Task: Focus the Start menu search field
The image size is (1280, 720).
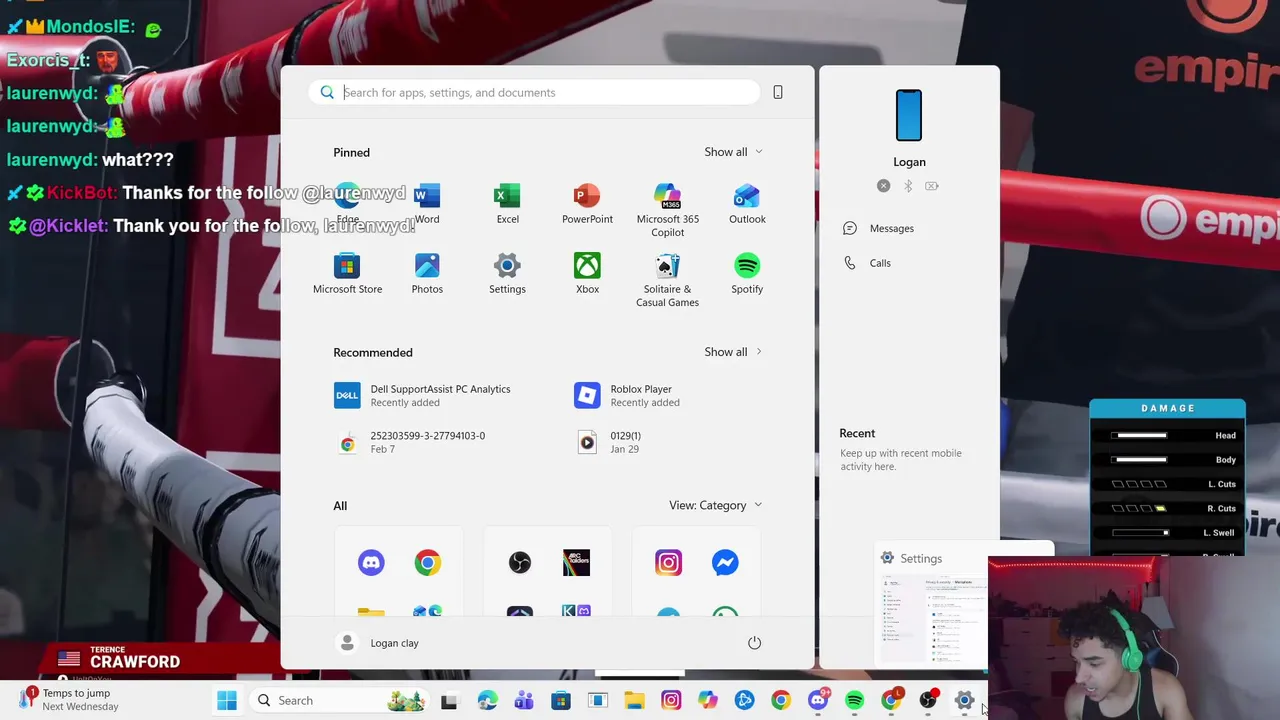Action: point(534,92)
